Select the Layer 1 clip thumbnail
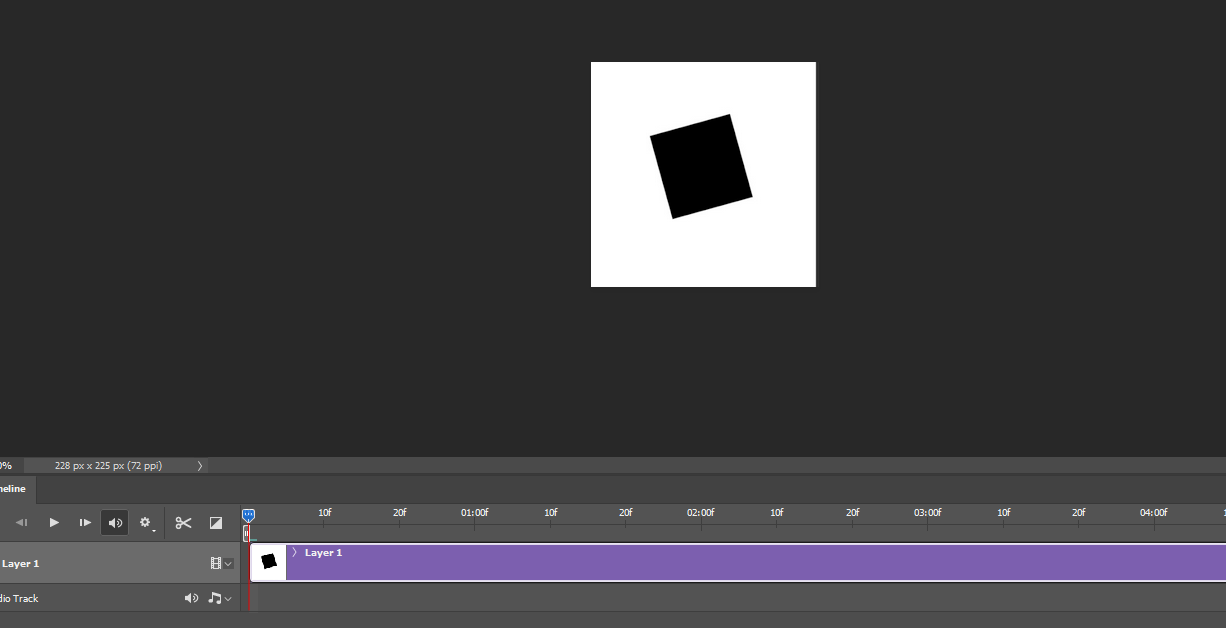This screenshot has height=628, width=1226. [x=268, y=562]
